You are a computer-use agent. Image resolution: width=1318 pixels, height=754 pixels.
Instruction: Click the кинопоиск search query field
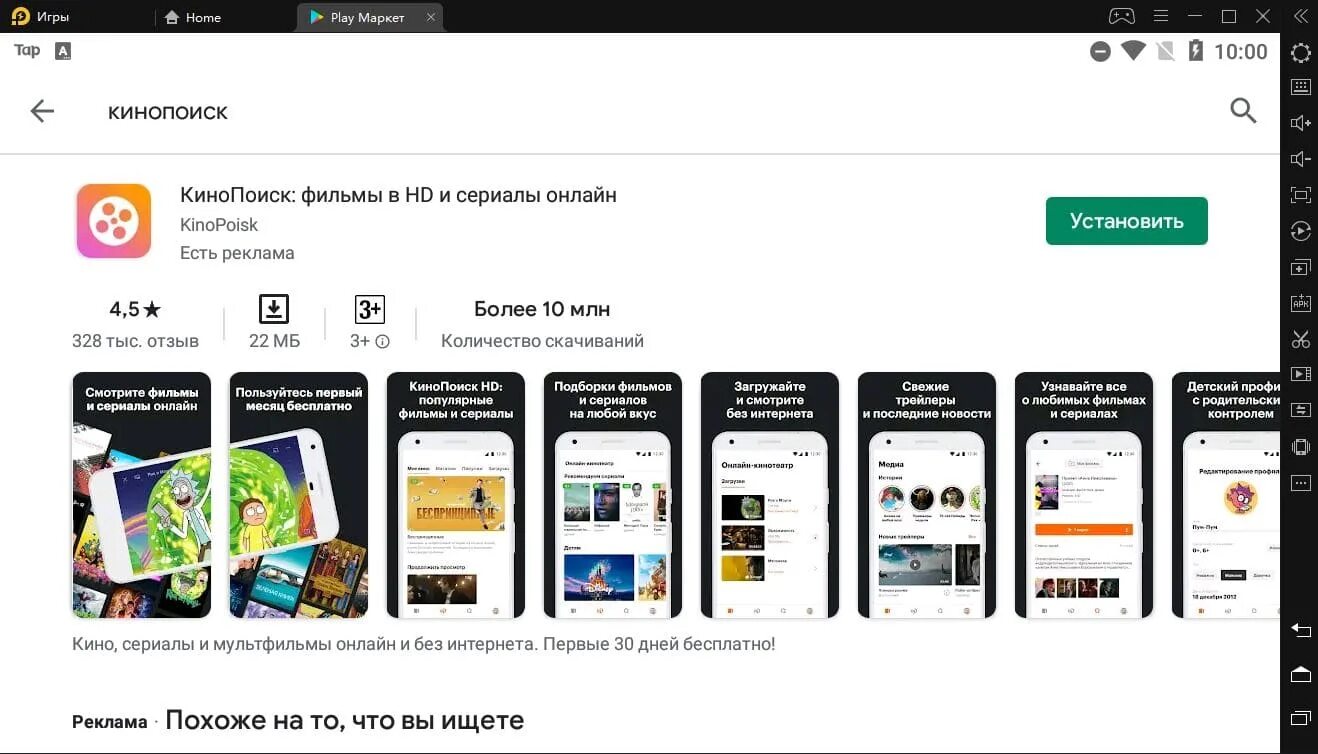168,112
